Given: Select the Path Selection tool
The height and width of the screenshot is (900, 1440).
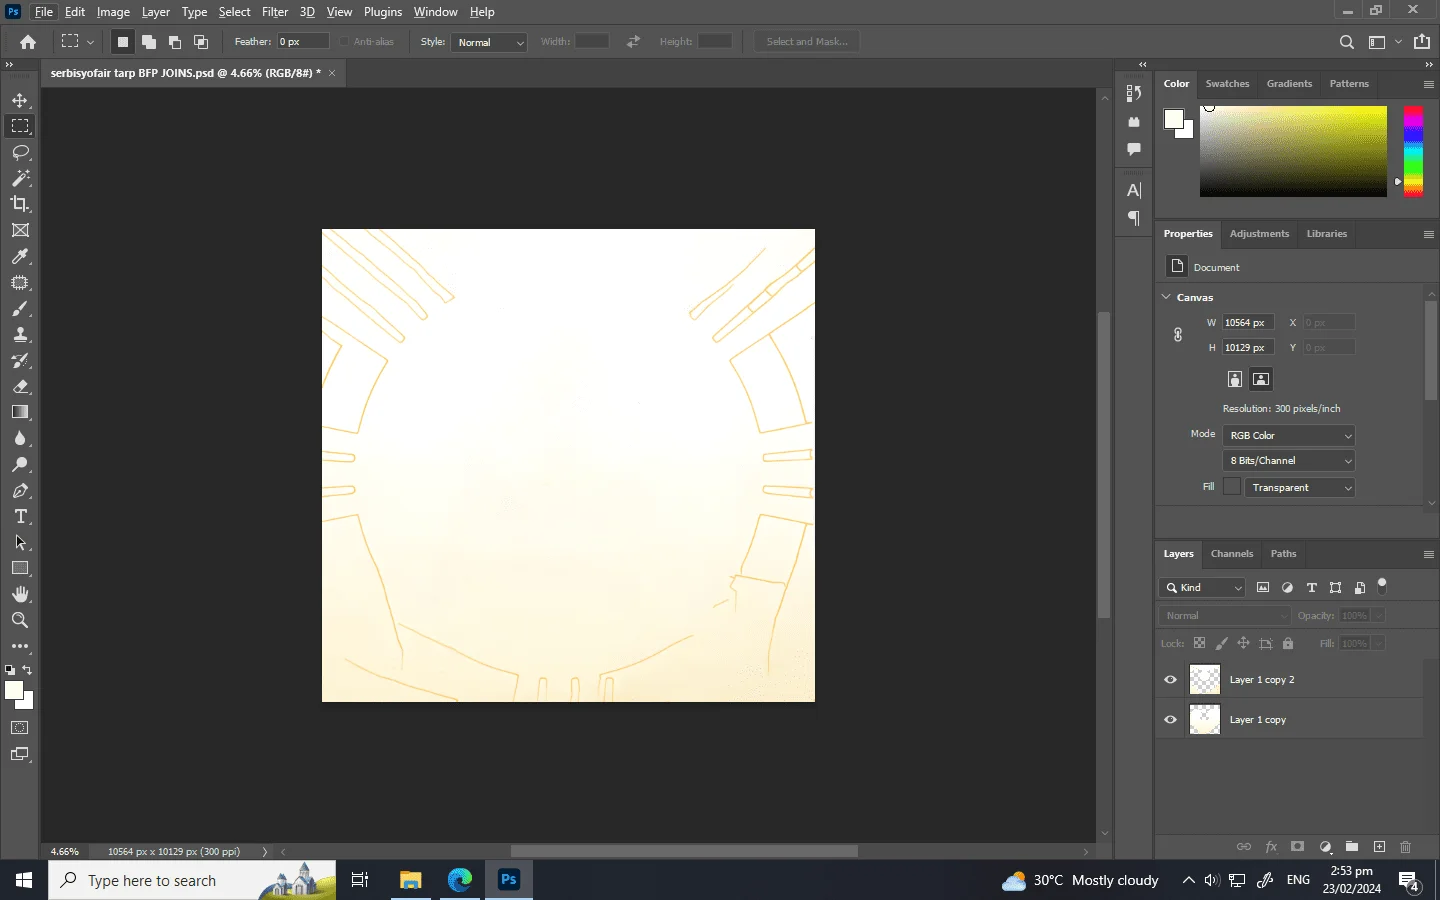Looking at the screenshot, I should click(20, 542).
